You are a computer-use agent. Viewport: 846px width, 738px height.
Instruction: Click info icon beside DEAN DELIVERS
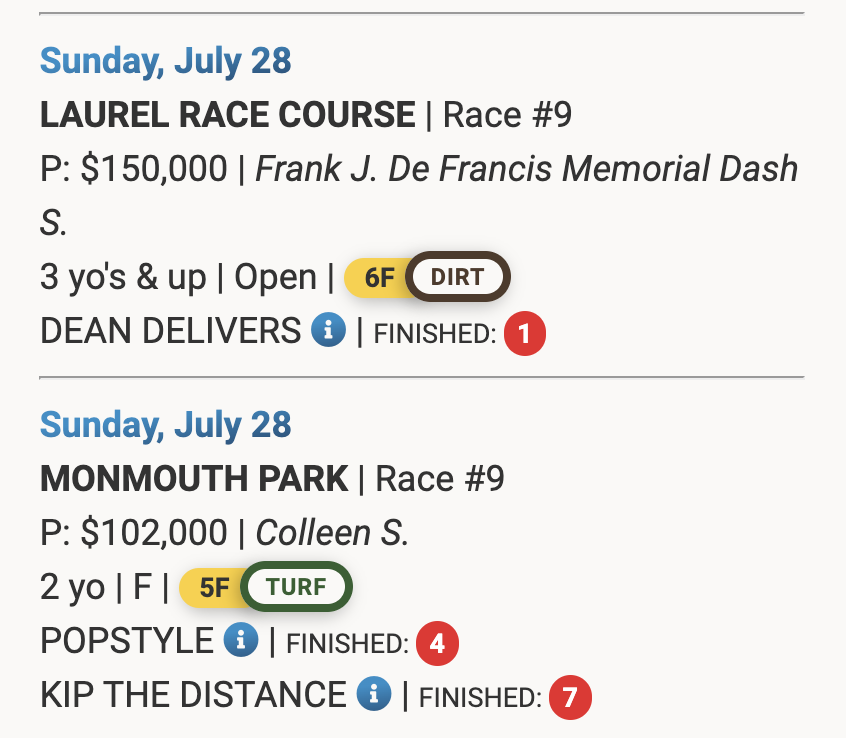(x=328, y=331)
